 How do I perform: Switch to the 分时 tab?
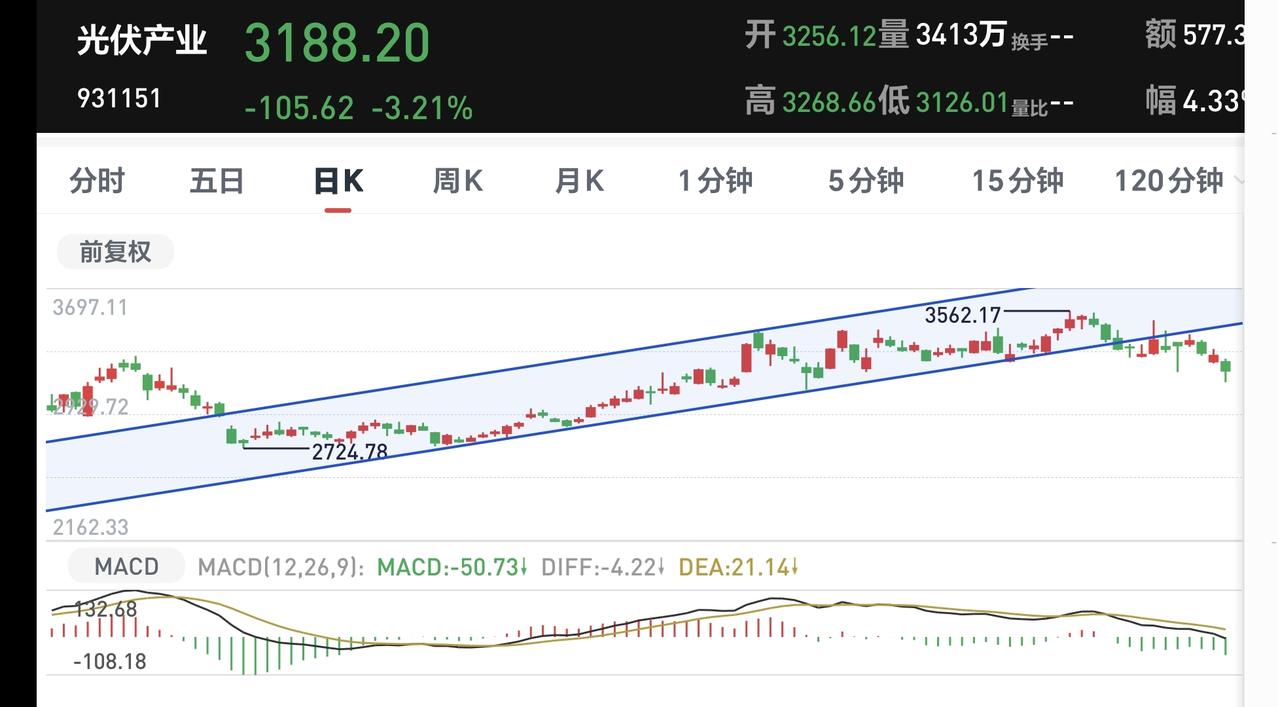(x=97, y=181)
